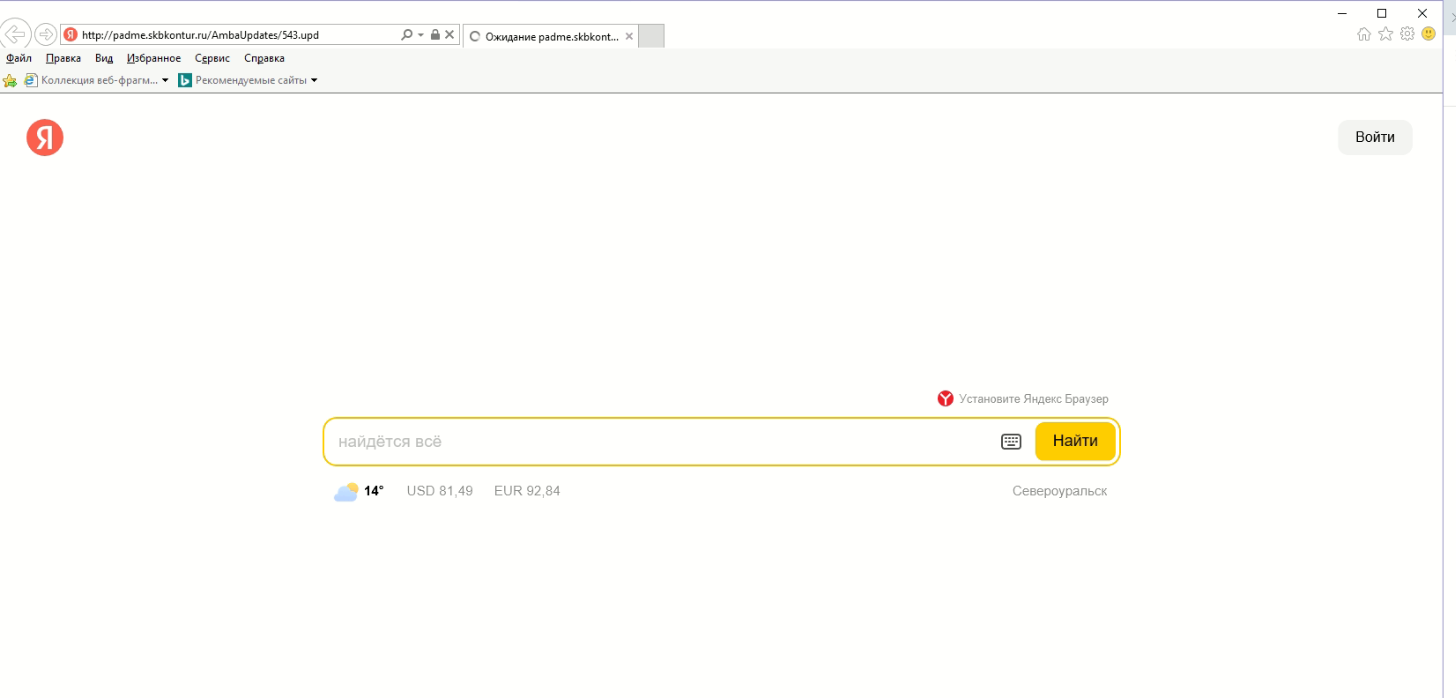The image size is (1456, 698).
Task: Open the Favorites star icon at top right
Action: tap(1386, 34)
